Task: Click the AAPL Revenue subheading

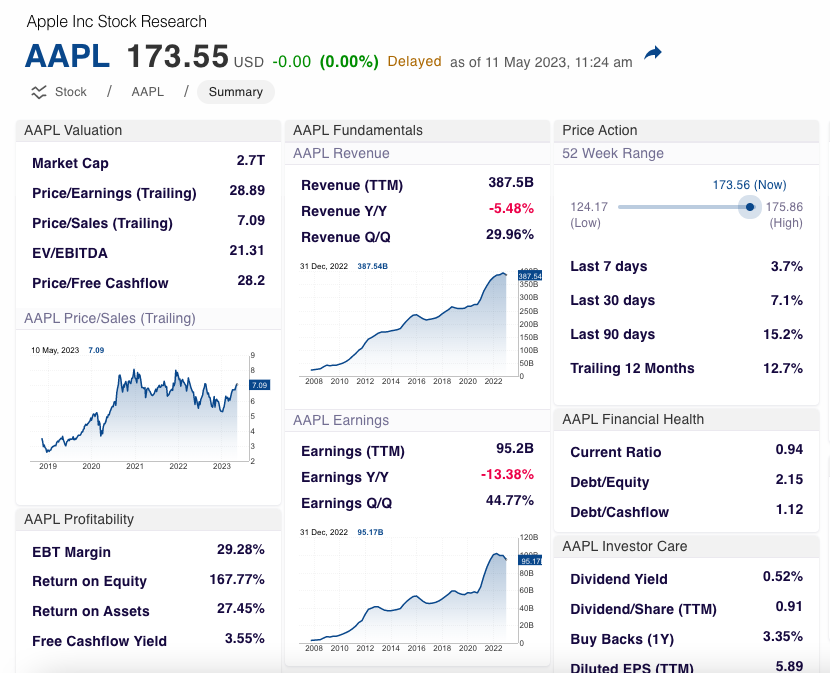Action: (x=341, y=154)
